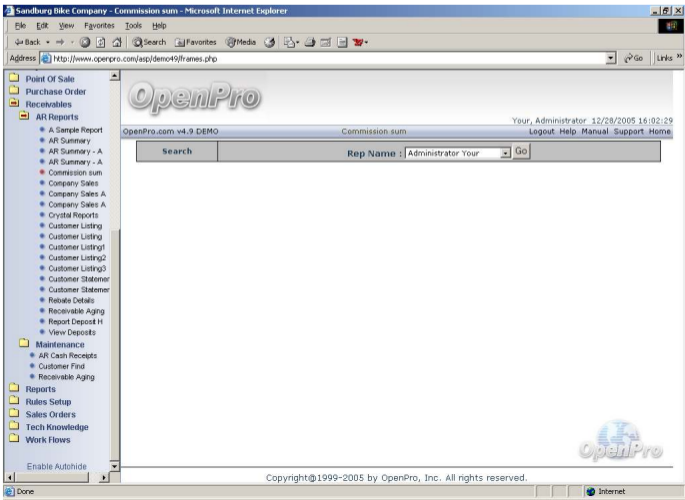This screenshot has height=500, width=685.
Task: Print the page via Print icon
Action: 310,42
